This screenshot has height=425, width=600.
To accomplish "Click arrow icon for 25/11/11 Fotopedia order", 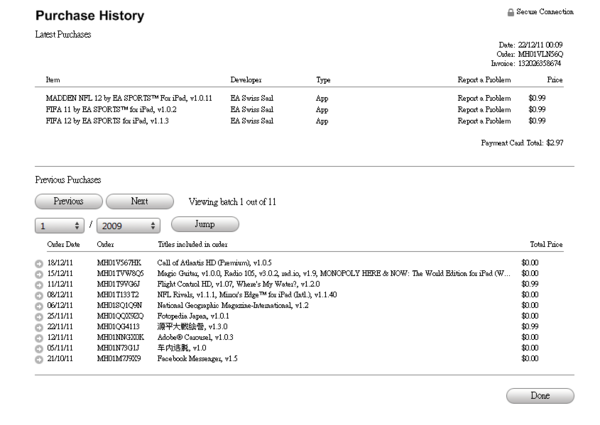I will point(39,316).
